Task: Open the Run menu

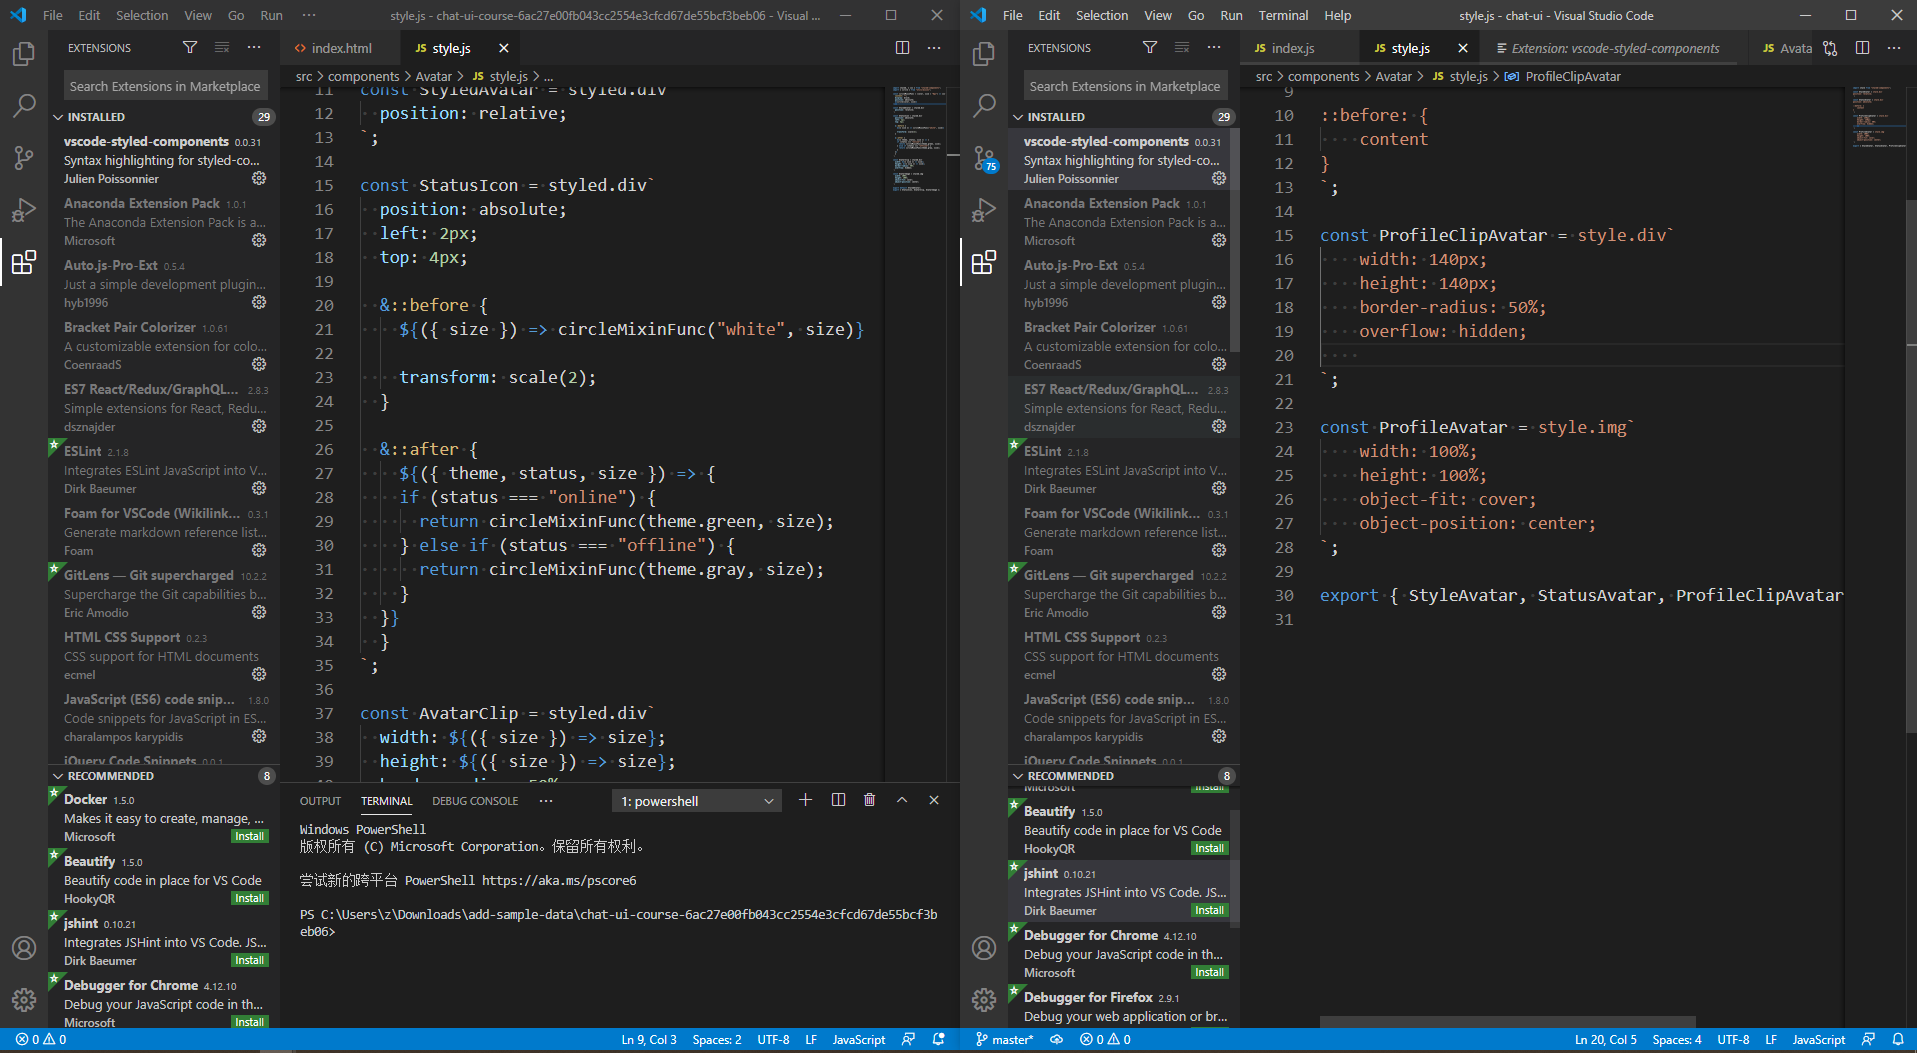Action: point(270,14)
